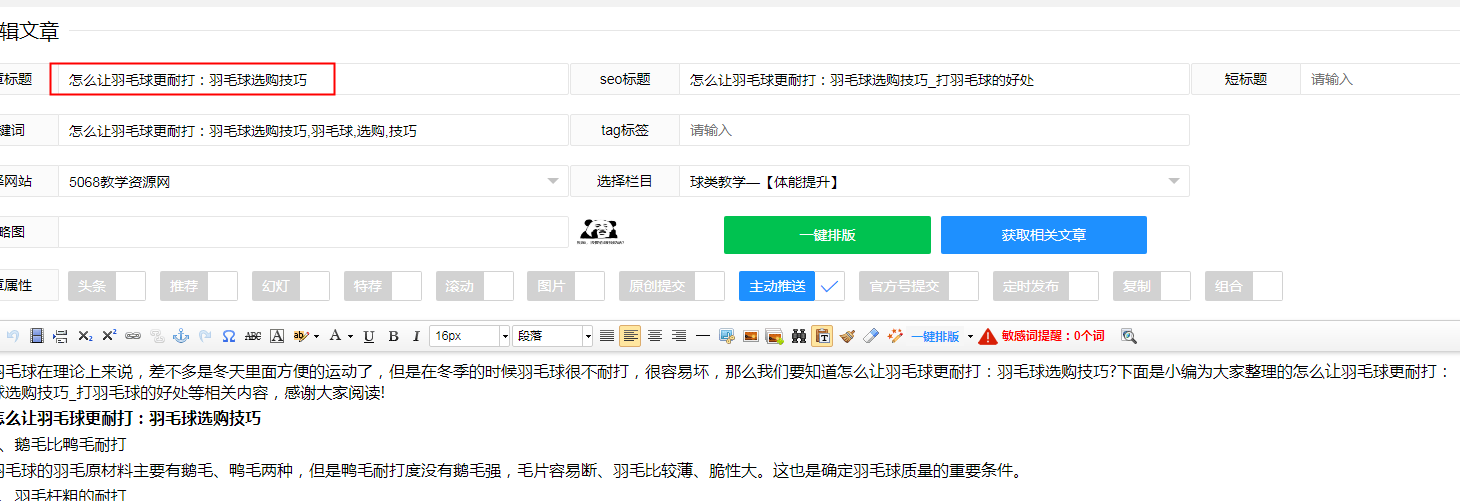Image resolution: width=1460 pixels, height=501 pixels.
Task: Click the 短标题 input field
Action: 1380,79
